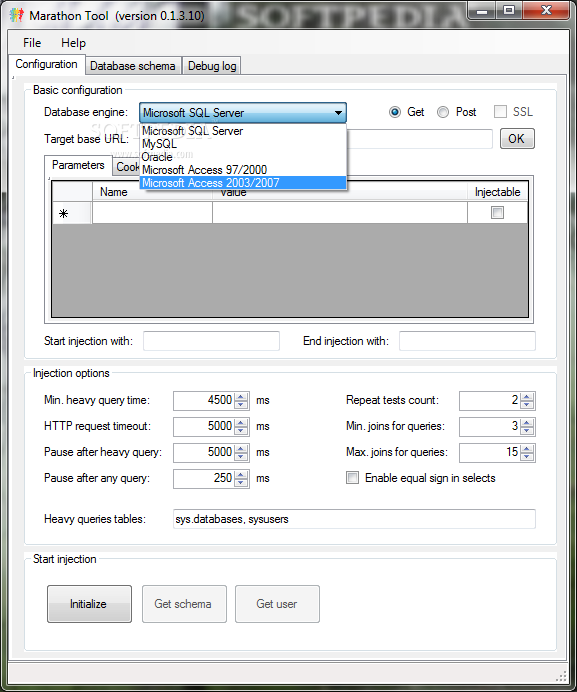
Task: Switch to the Database schema tab
Action: coord(132,66)
